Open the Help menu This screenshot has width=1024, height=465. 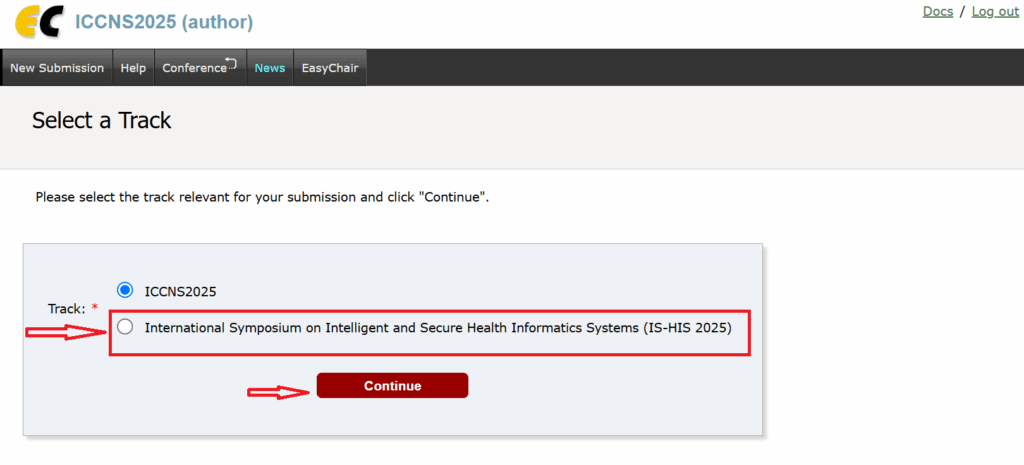point(133,68)
